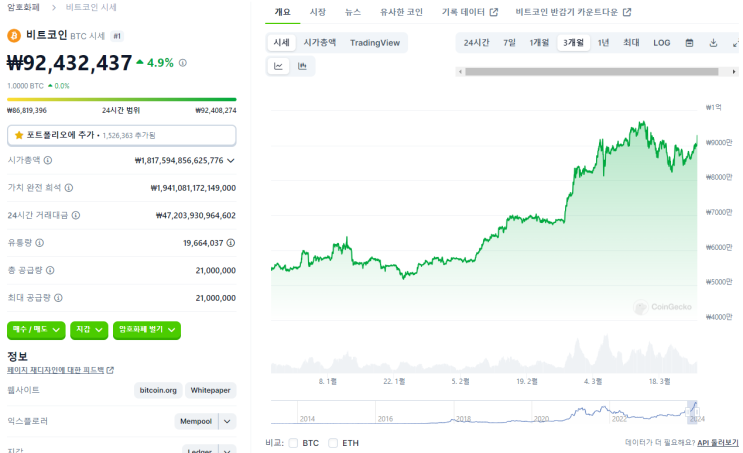Select 시가총액 chart mode
743x453 pixels.
click(320, 43)
